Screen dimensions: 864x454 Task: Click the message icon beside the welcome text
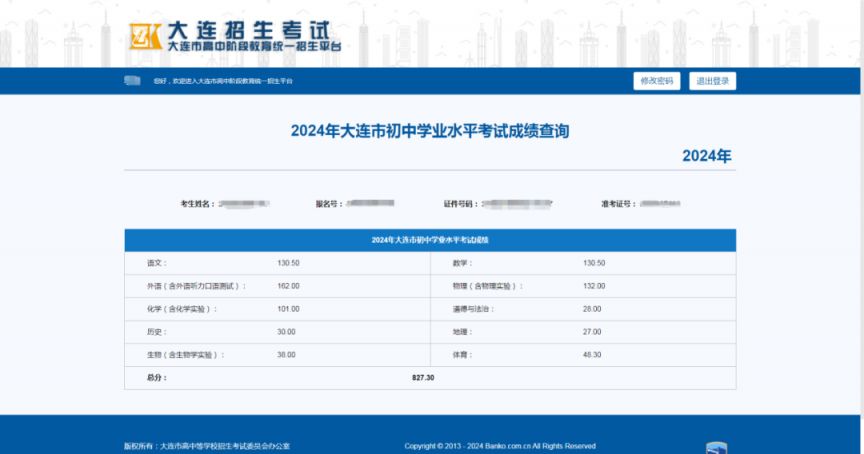tap(132, 81)
